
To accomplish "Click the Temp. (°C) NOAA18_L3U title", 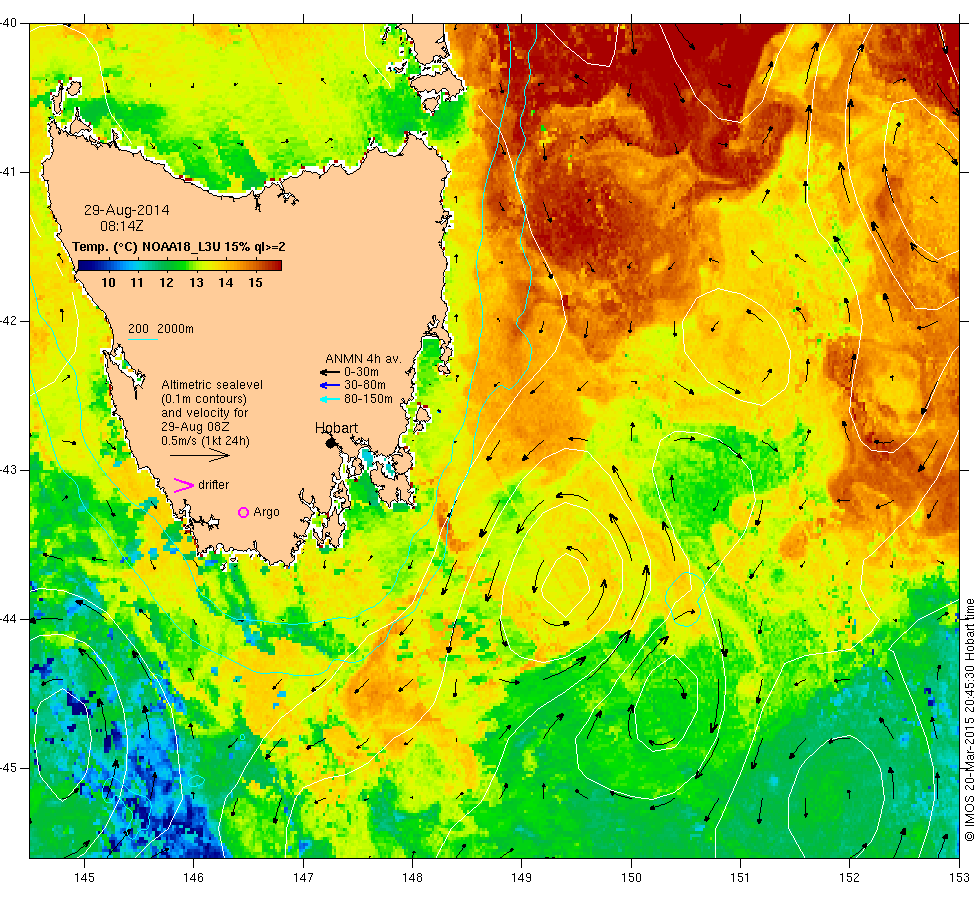I will pyautogui.click(x=179, y=247).
